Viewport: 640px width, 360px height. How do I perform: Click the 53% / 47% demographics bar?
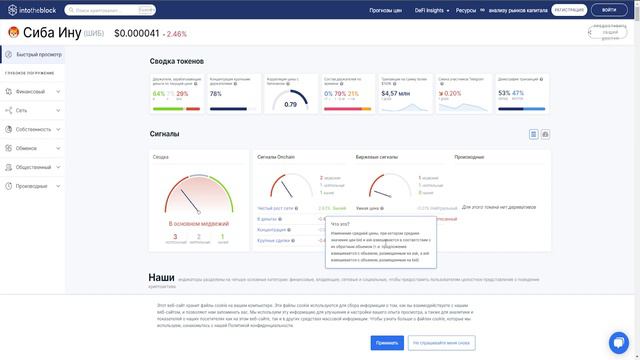(522, 109)
